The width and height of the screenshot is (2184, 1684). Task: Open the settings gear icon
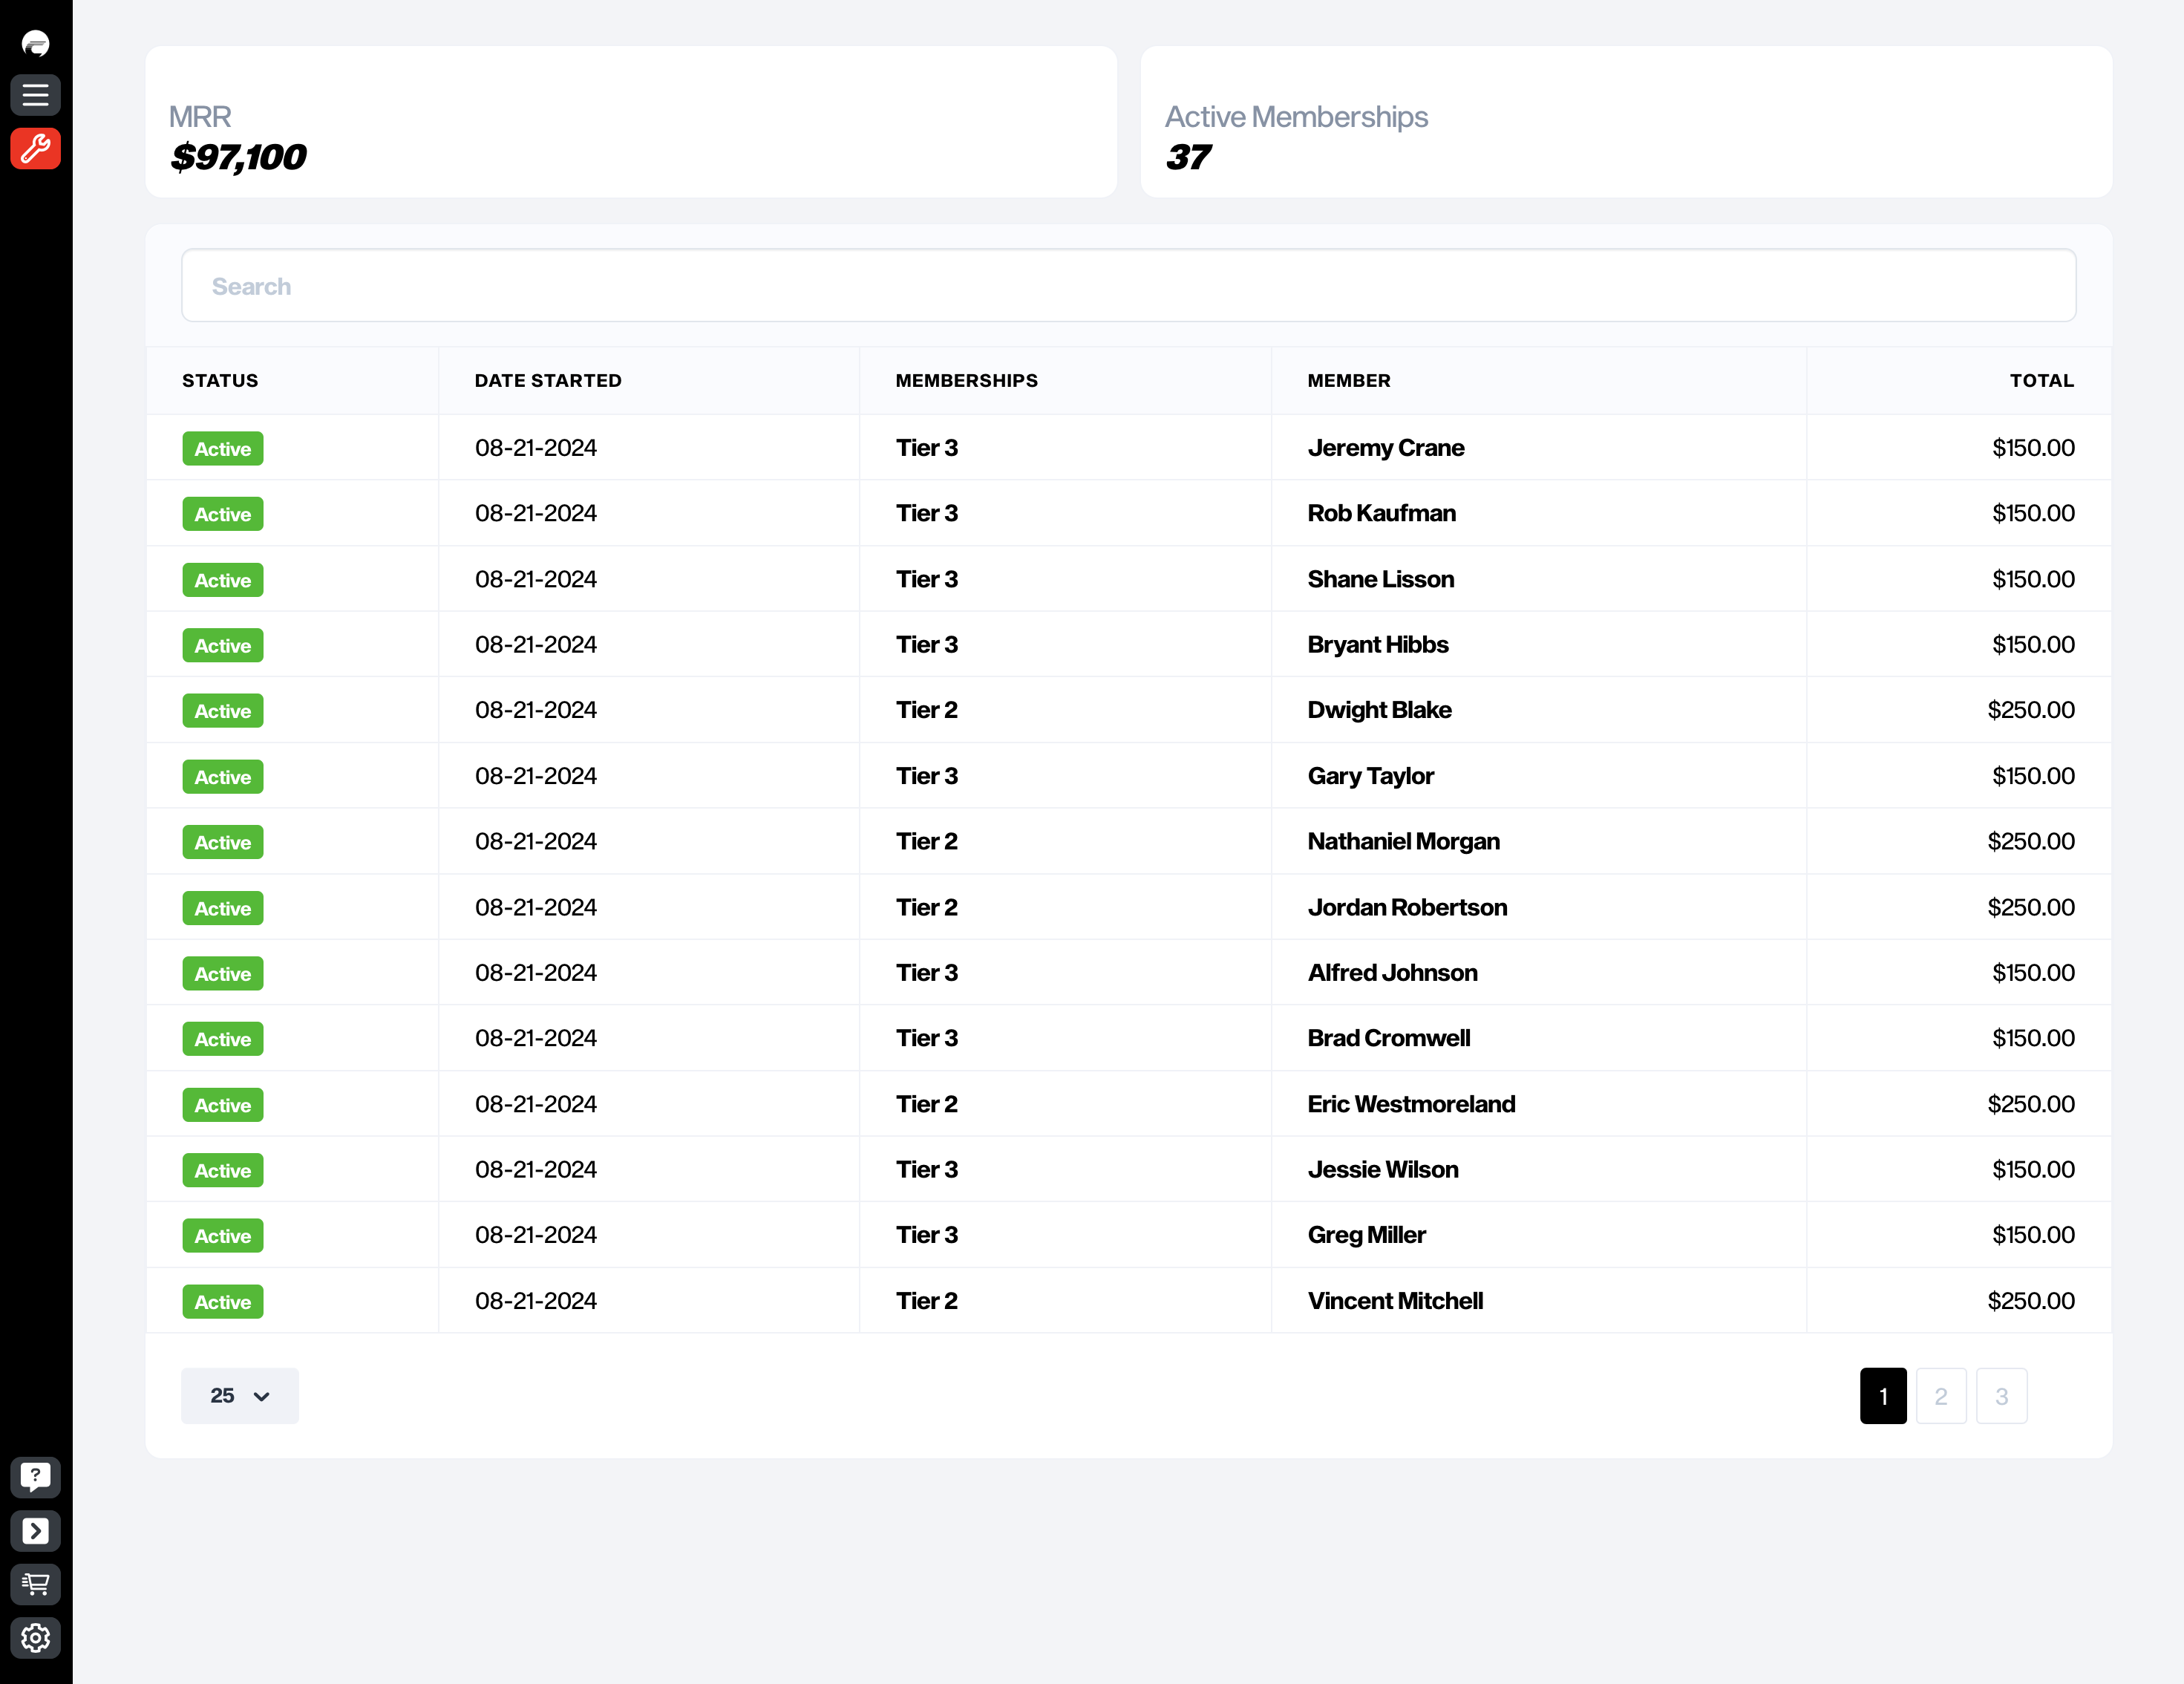click(x=35, y=1638)
